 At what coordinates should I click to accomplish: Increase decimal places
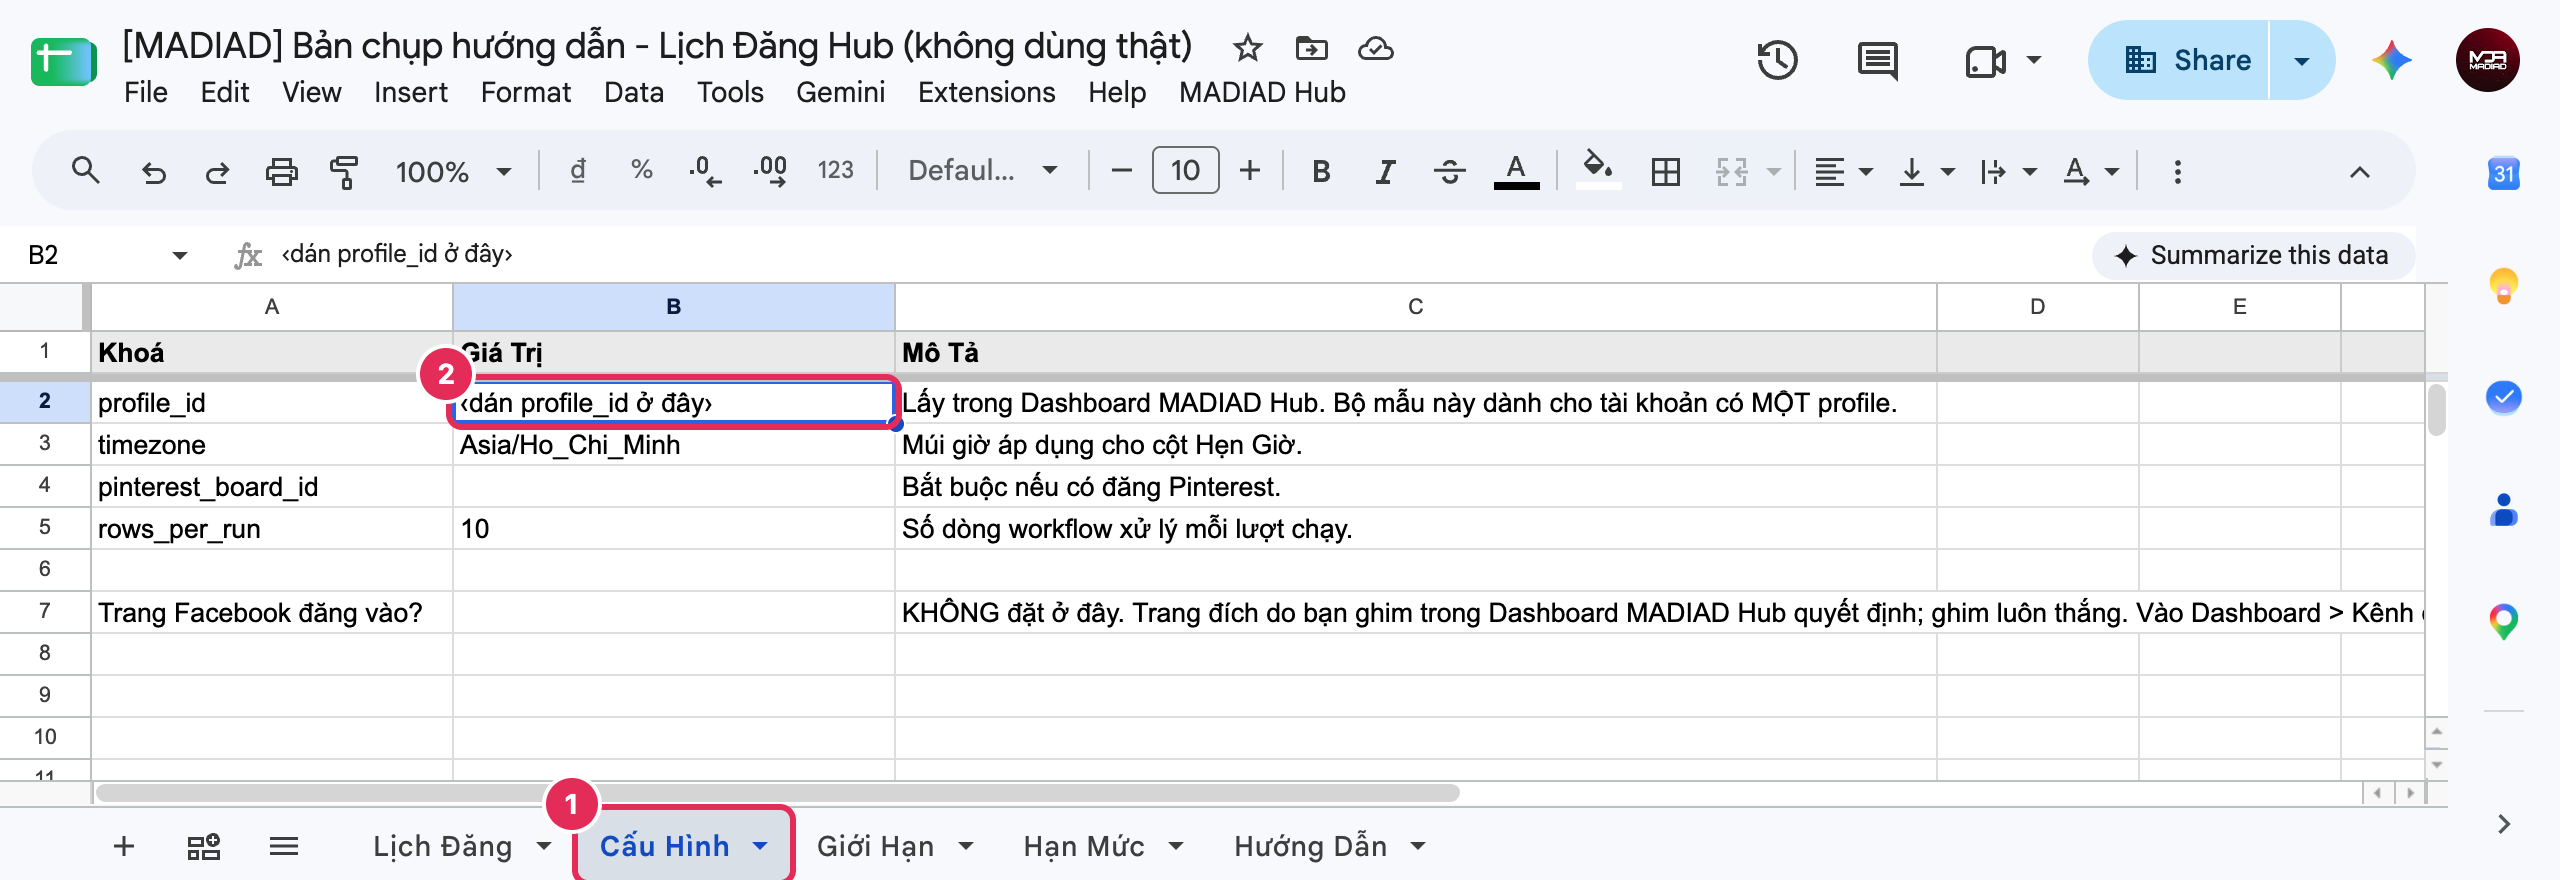tap(770, 171)
